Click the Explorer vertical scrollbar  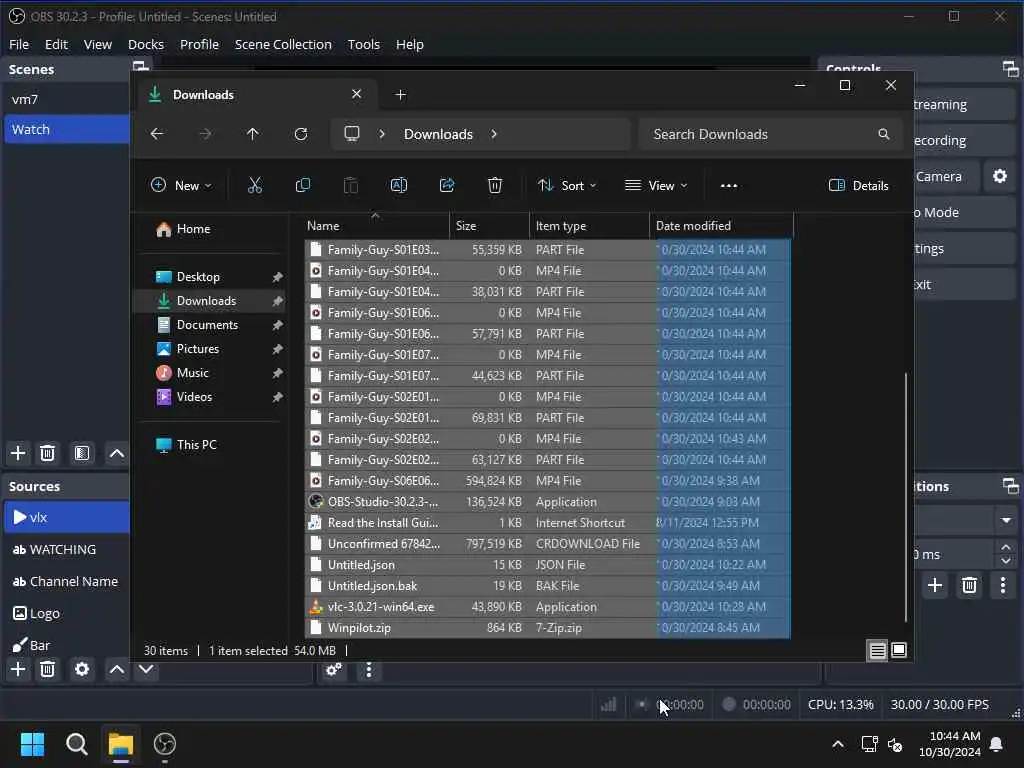906,496
